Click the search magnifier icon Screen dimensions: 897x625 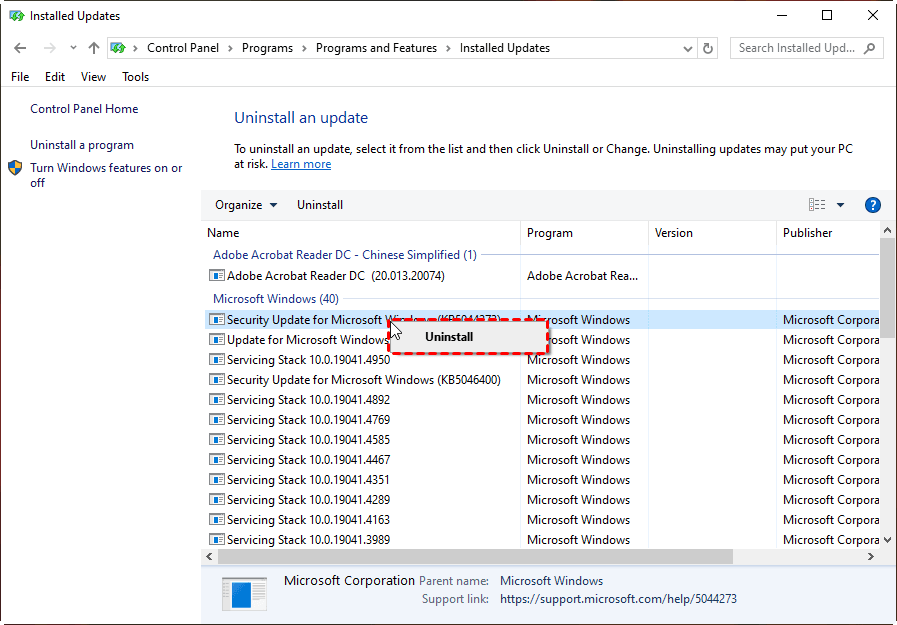(870, 49)
